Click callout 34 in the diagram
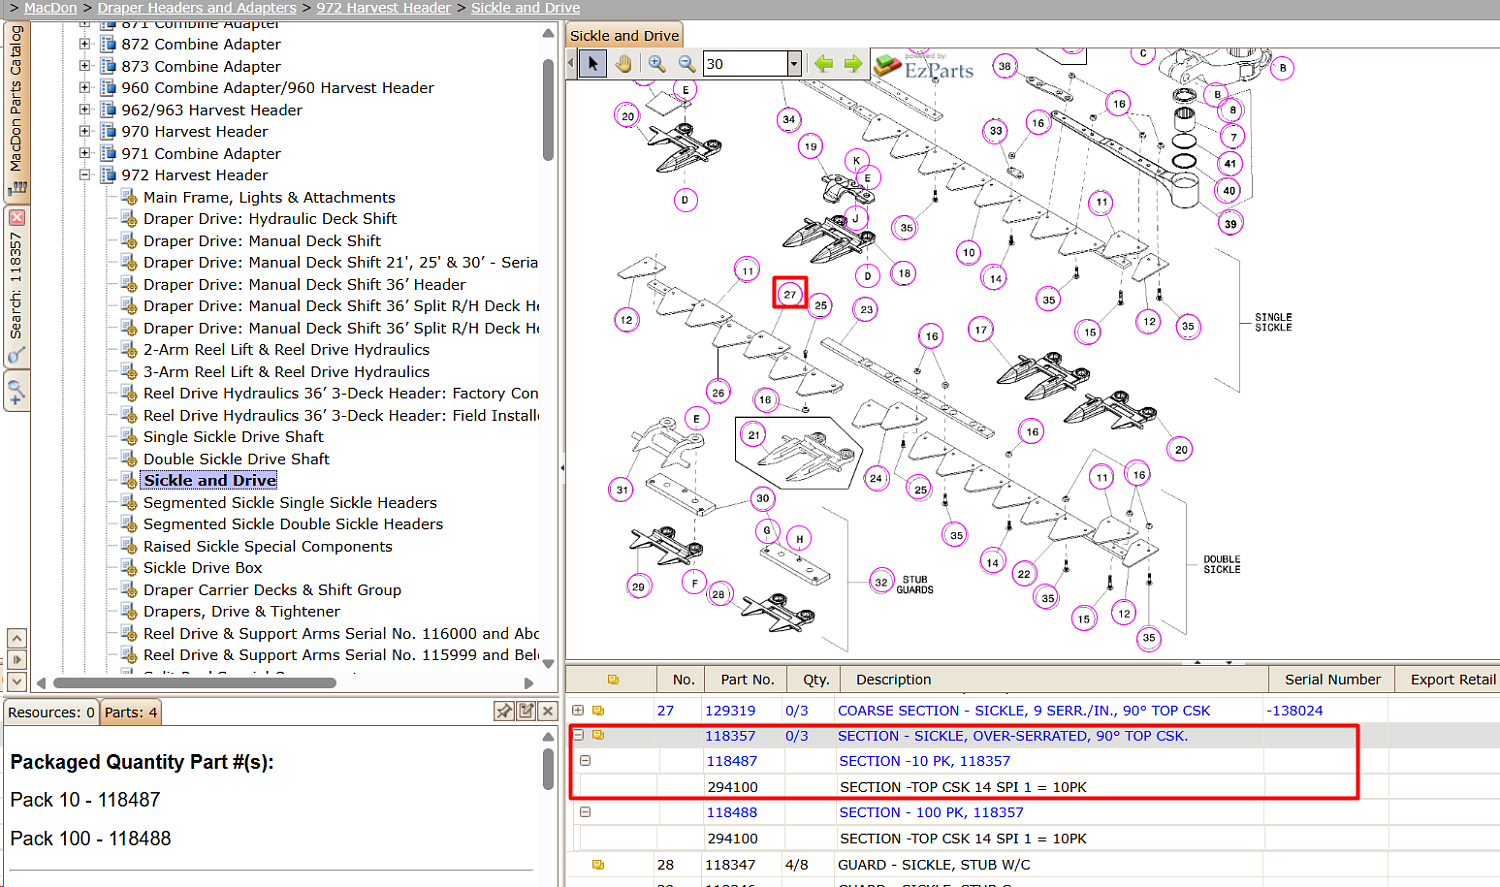 pos(789,120)
